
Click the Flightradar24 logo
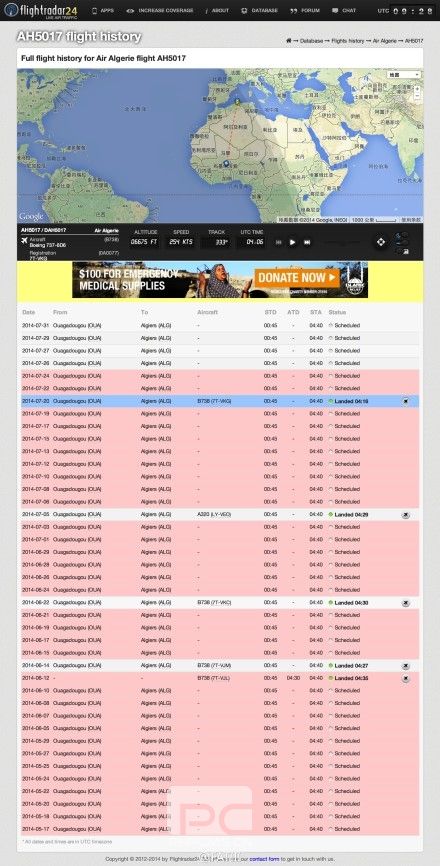click(40, 10)
